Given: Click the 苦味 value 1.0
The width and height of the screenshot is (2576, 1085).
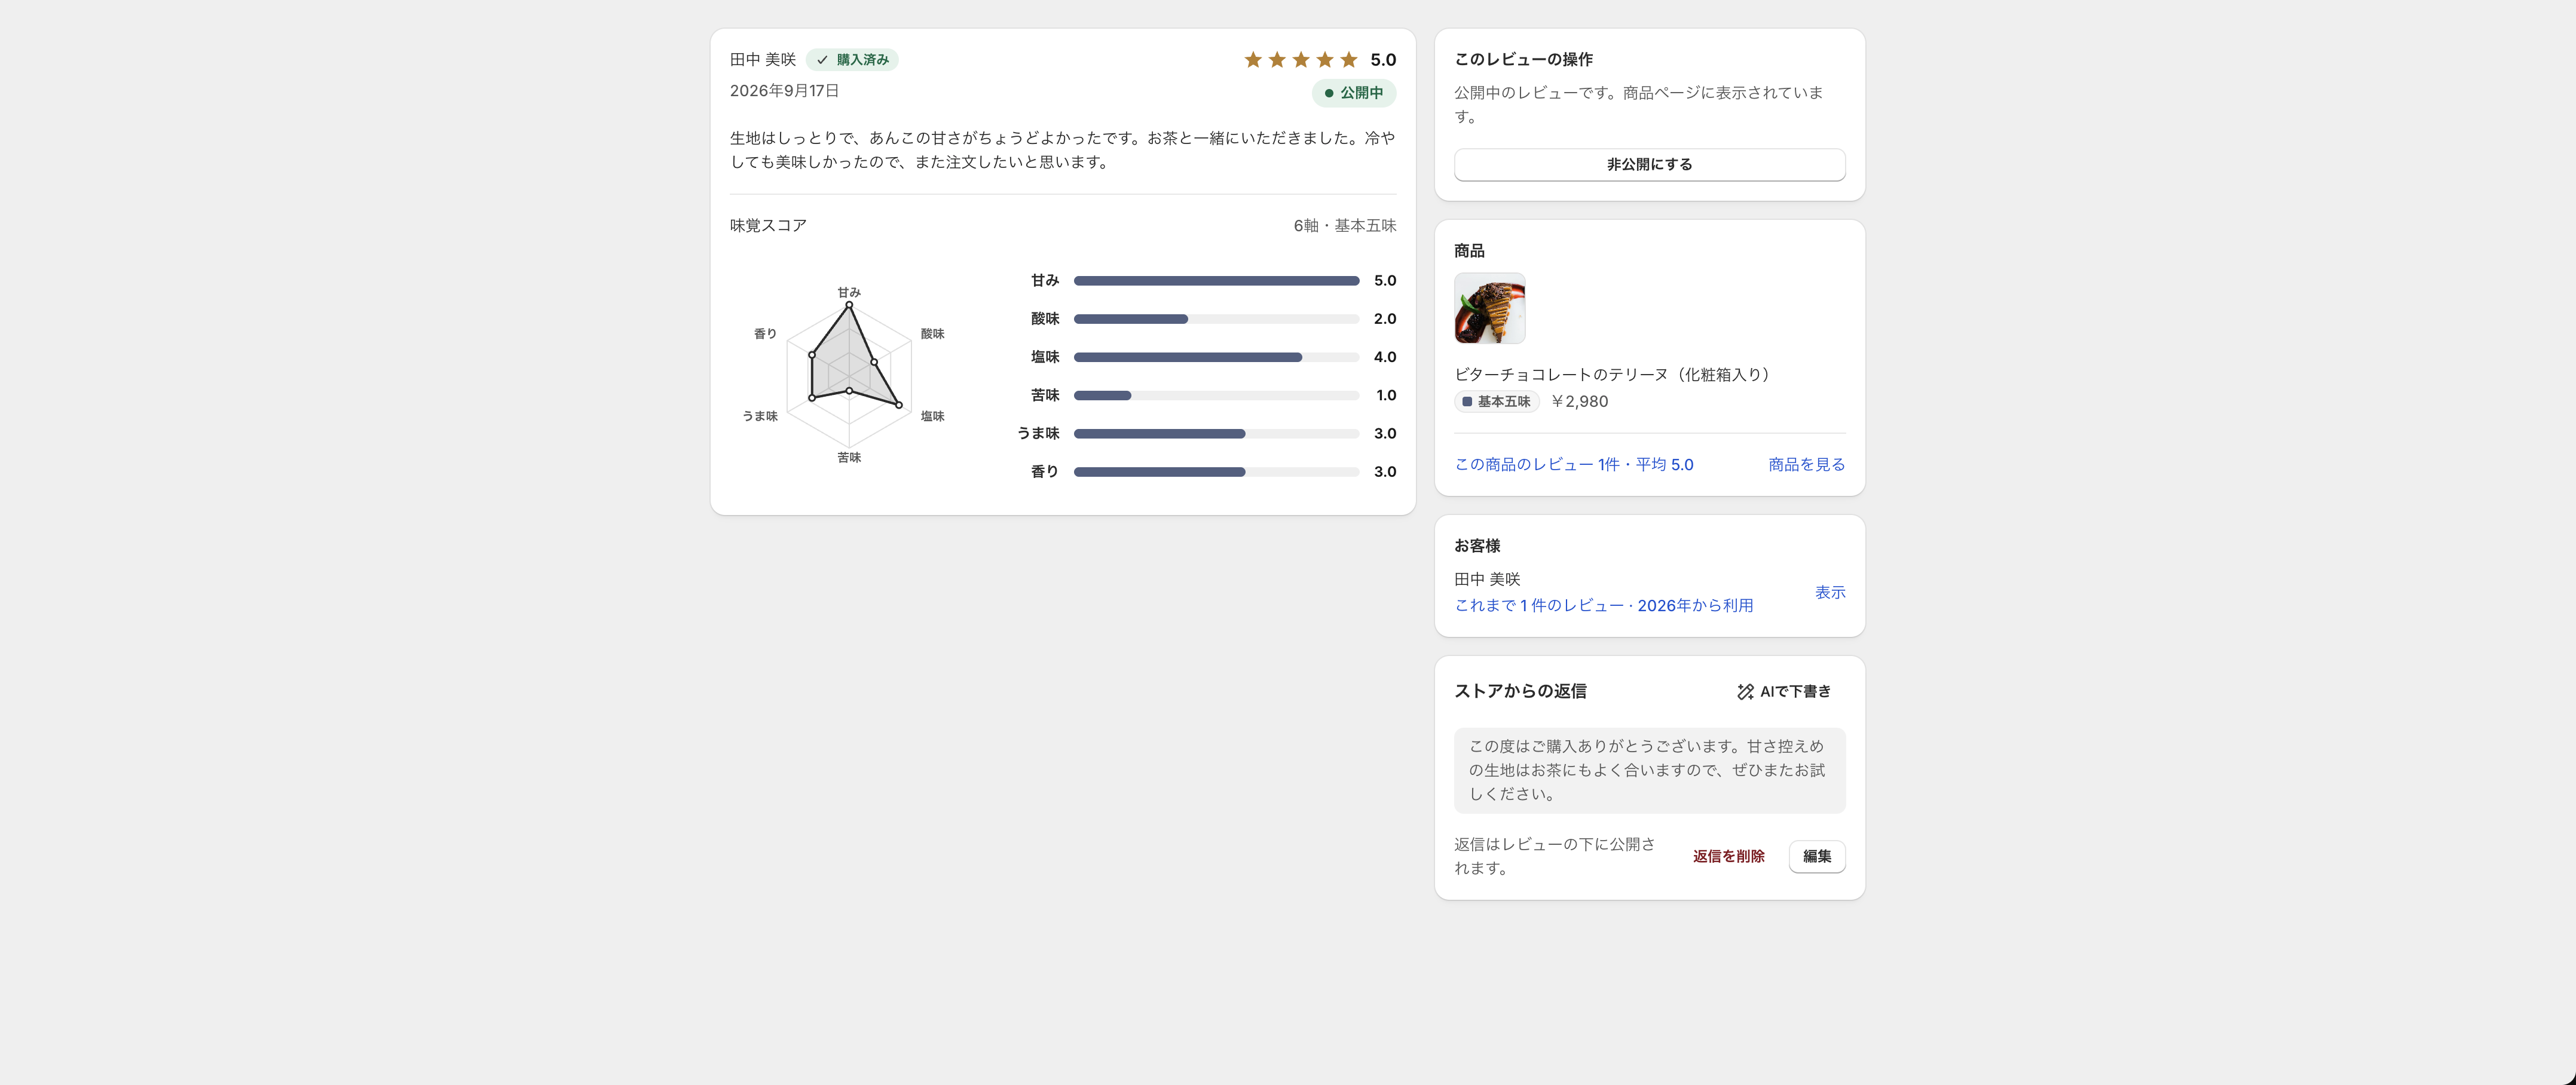Looking at the screenshot, I should [1385, 396].
